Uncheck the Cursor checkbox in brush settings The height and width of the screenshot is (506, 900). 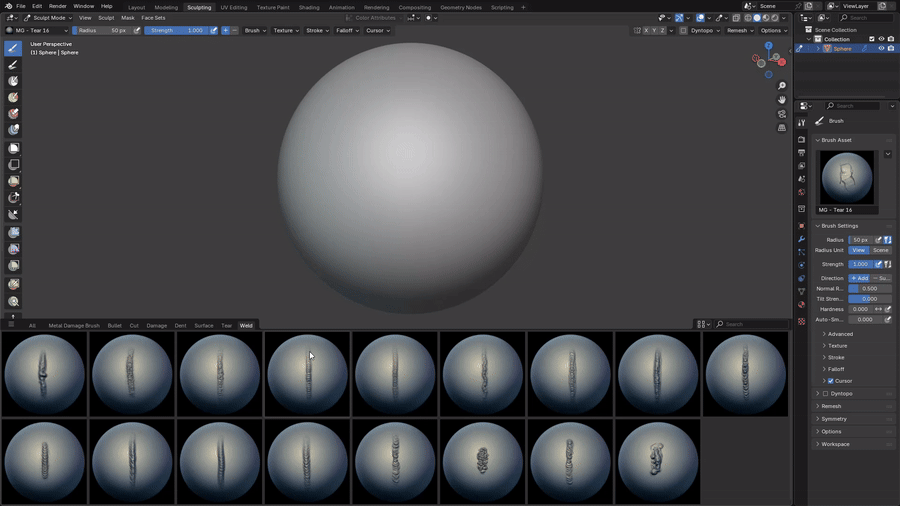[x=831, y=381]
